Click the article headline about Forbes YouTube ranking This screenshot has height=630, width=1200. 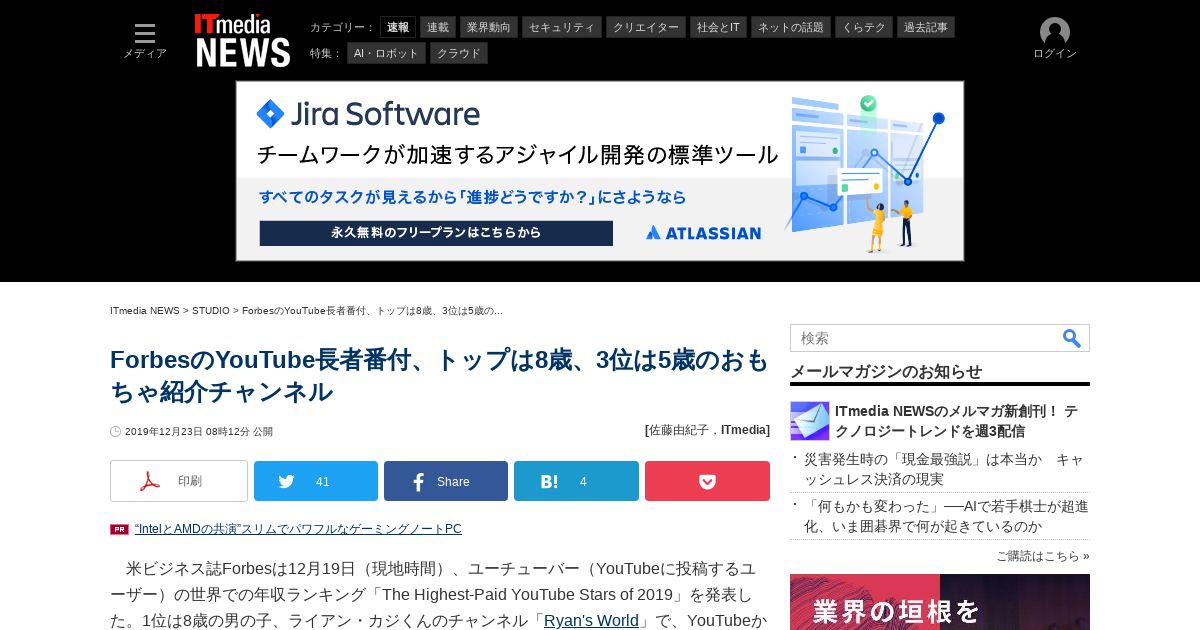[440, 375]
